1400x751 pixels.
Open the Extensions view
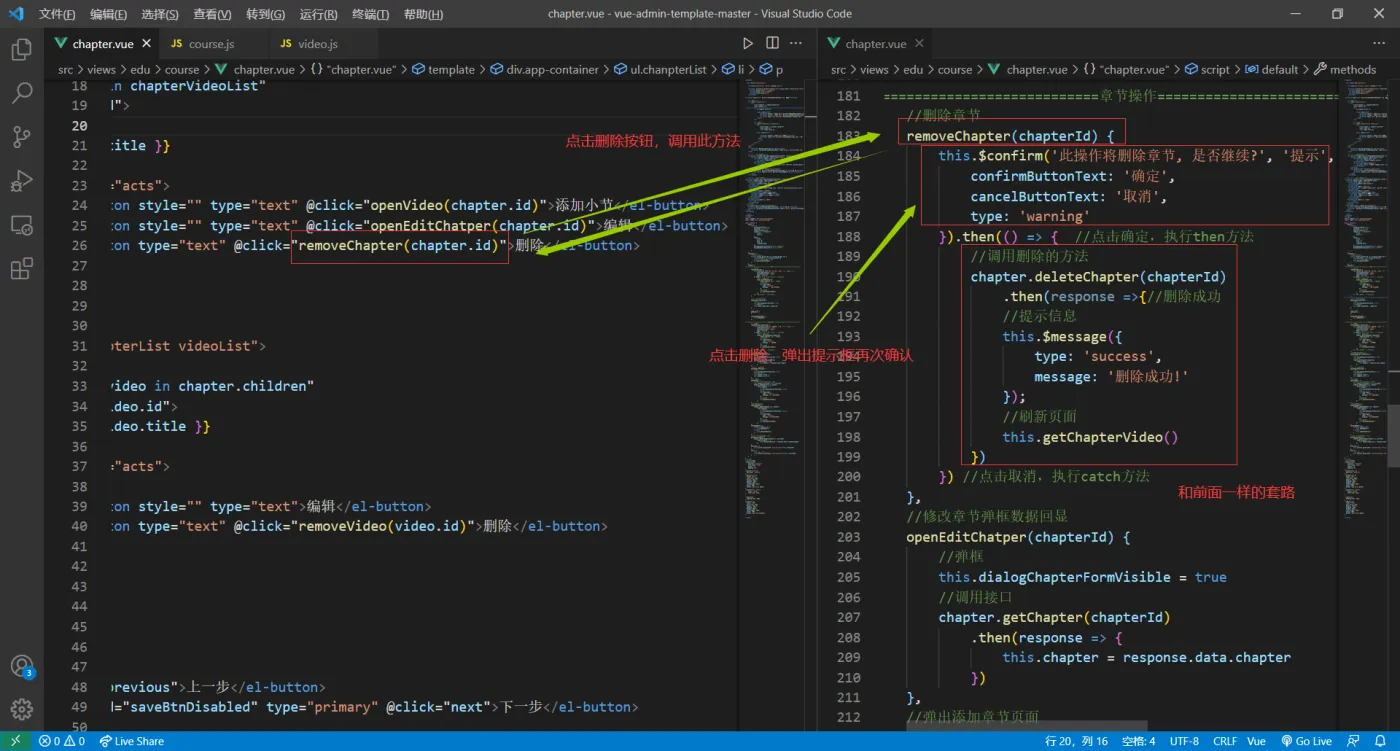click(21, 269)
